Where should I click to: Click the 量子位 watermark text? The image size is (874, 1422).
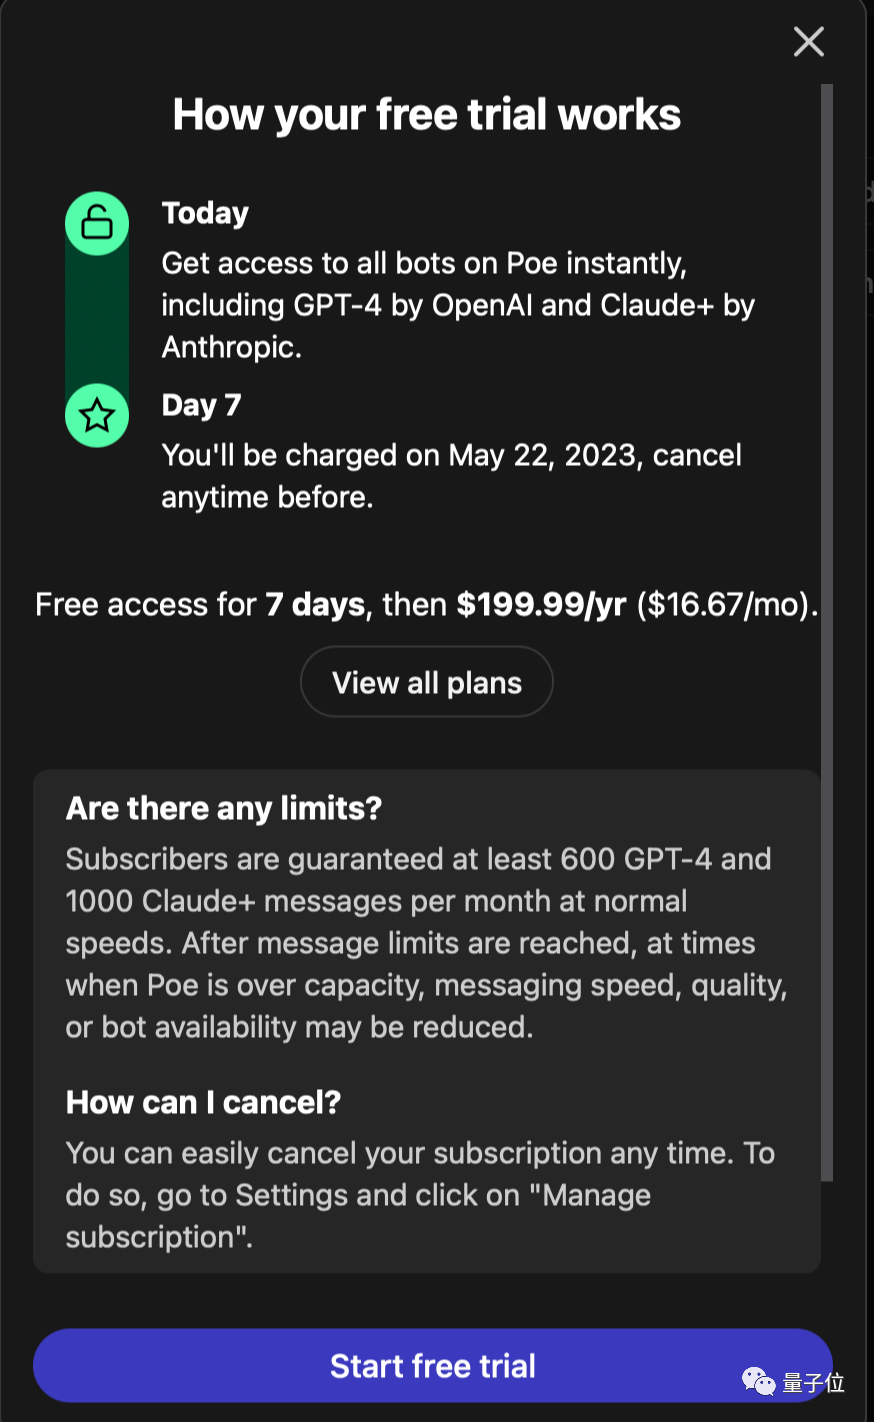point(813,1383)
